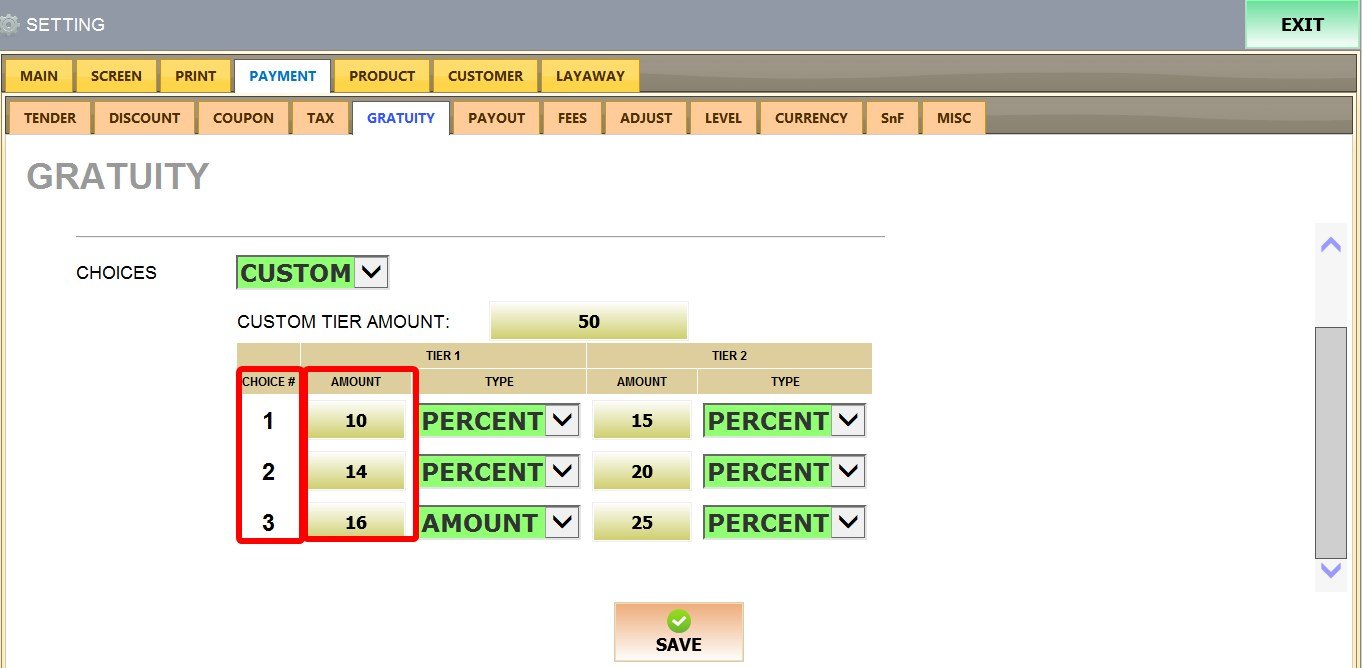Open Tier 1 AMOUNT type dropdown for choice 3
Image resolution: width=1362 pixels, height=668 pixels.
click(x=562, y=522)
